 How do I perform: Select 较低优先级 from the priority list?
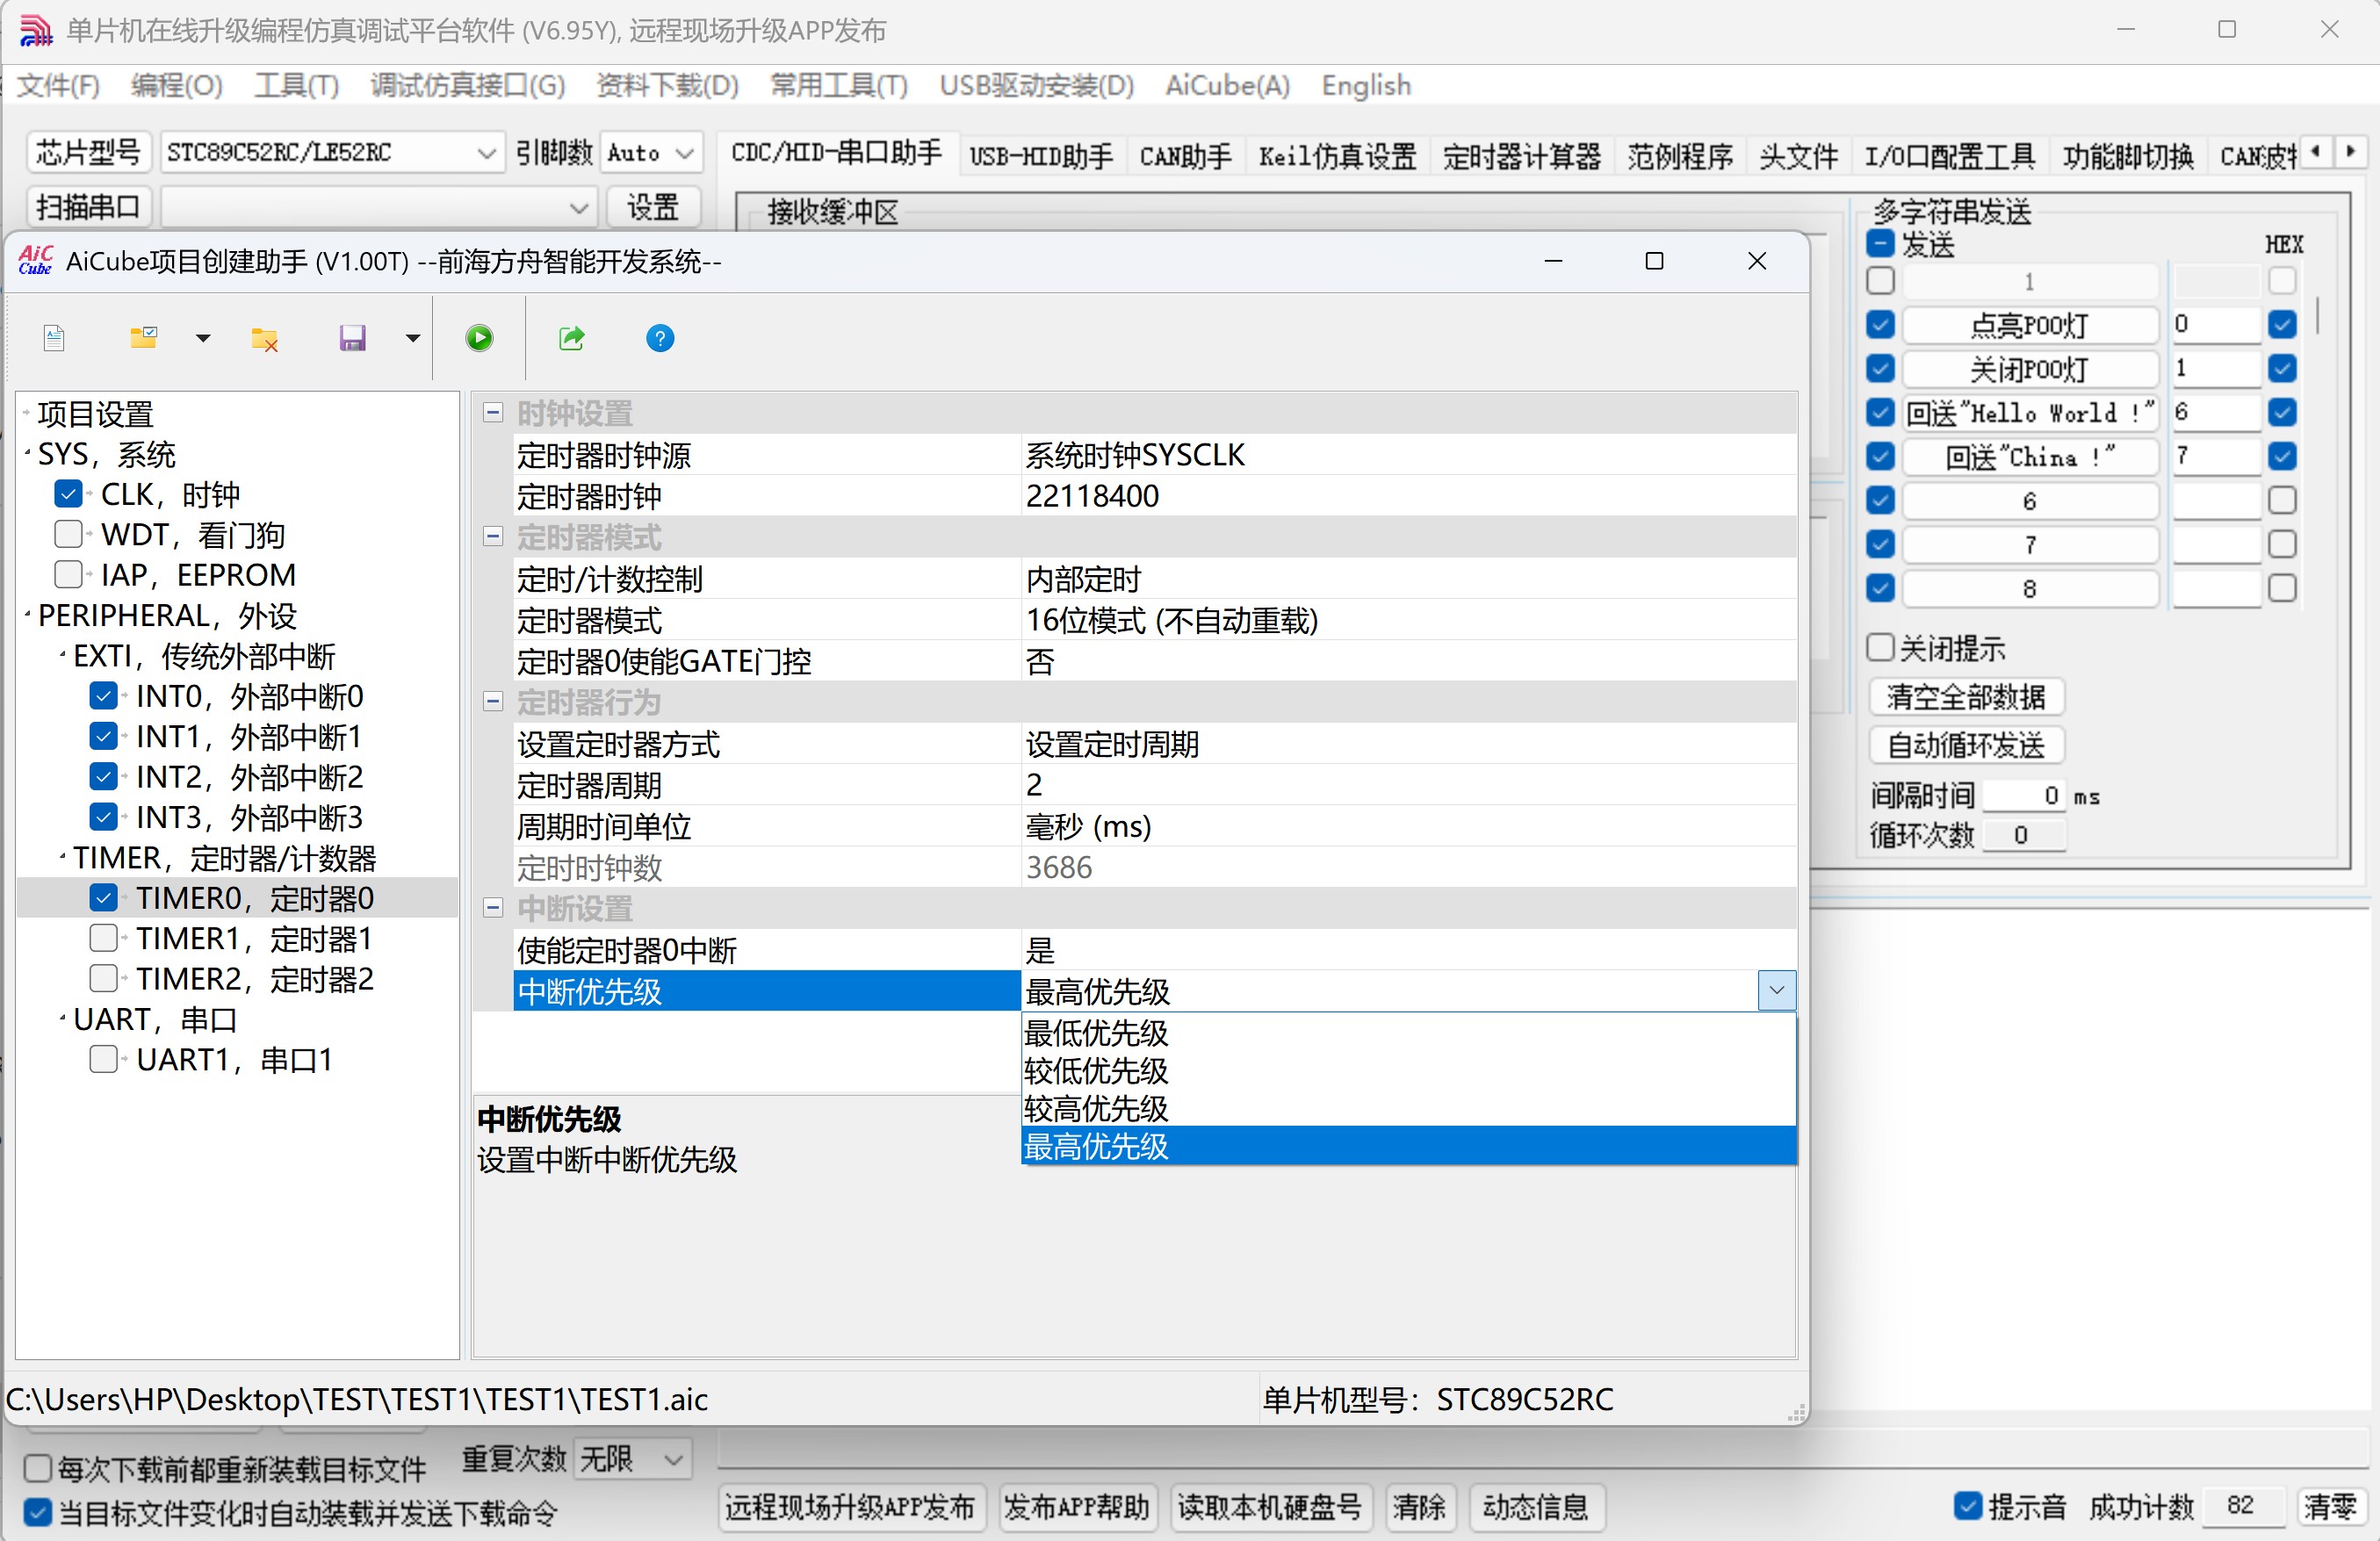tap(1408, 1070)
